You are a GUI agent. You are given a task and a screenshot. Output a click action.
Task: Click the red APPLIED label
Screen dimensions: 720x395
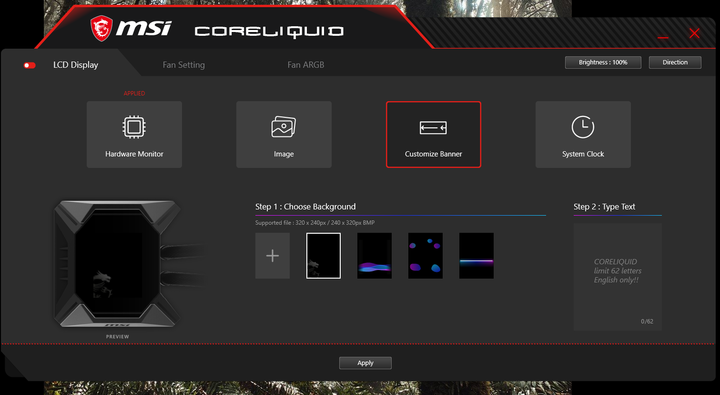pyautogui.click(x=134, y=93)
